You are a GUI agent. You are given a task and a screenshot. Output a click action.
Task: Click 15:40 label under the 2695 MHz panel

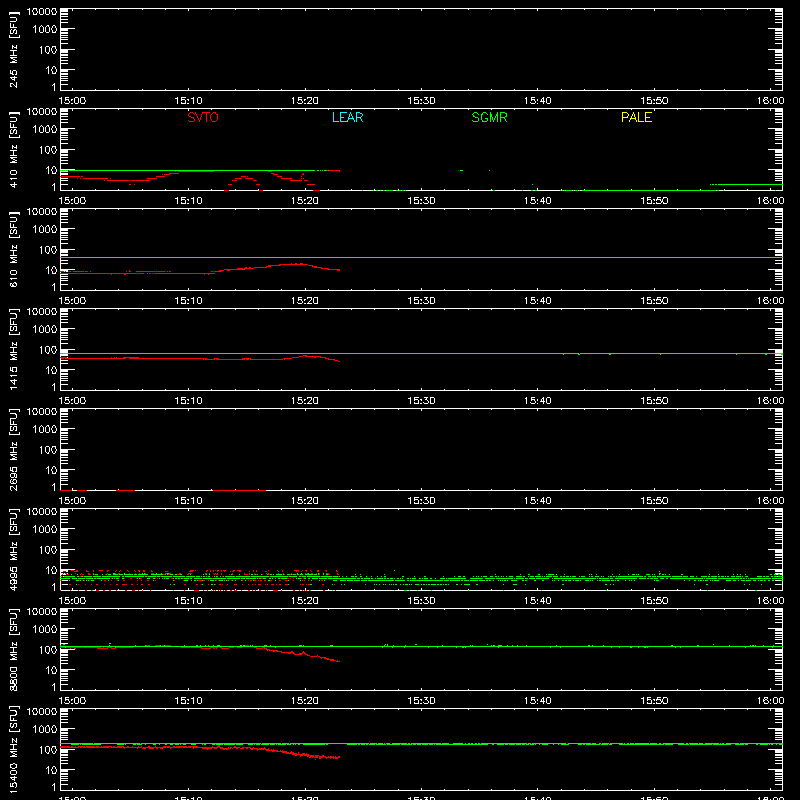[x=538, y=501]
